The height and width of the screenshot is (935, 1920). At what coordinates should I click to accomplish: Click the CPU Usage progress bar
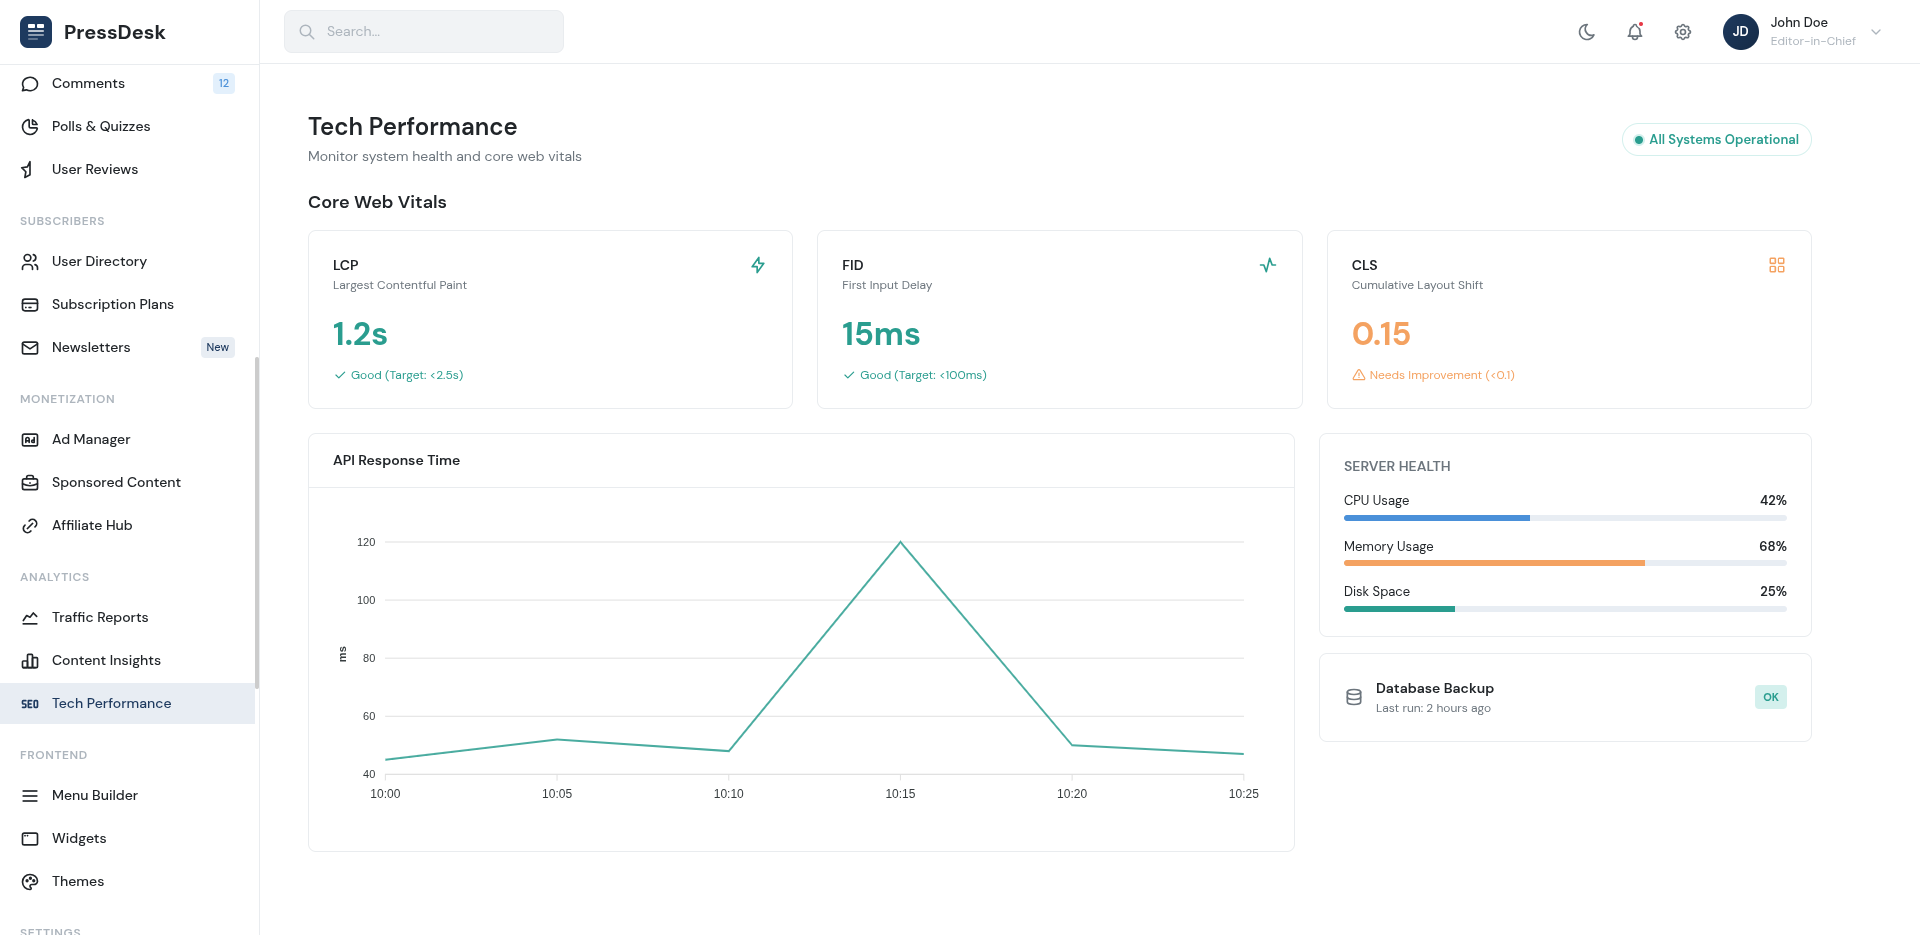[1564, 518]
